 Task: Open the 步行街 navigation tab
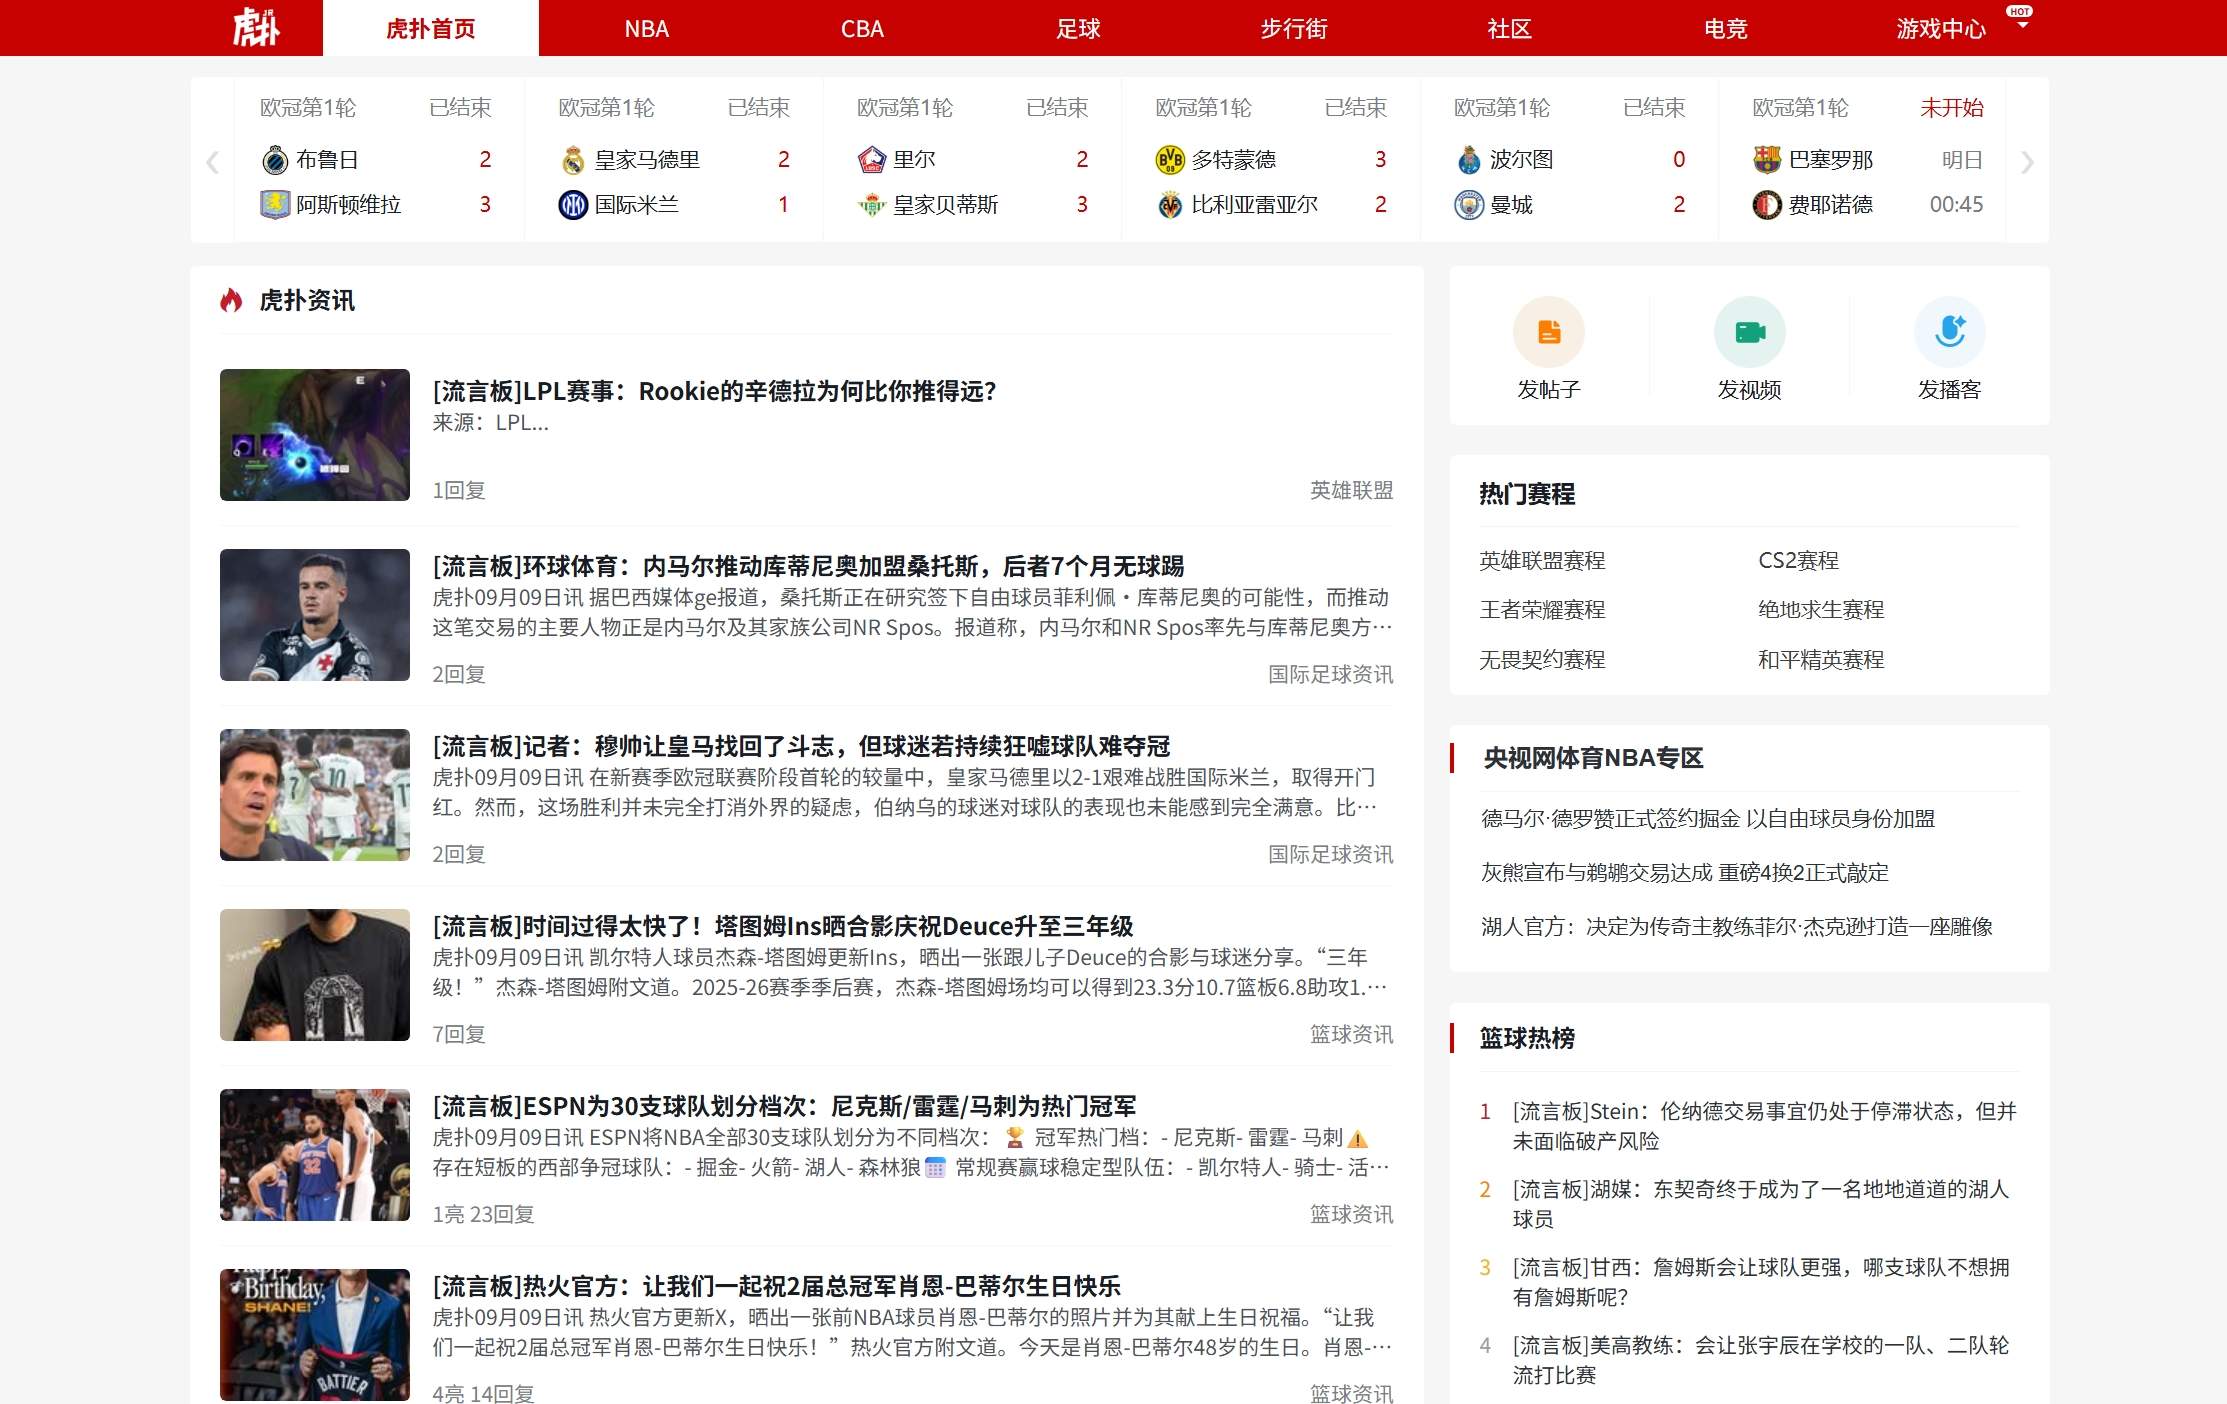(1294, 28)
